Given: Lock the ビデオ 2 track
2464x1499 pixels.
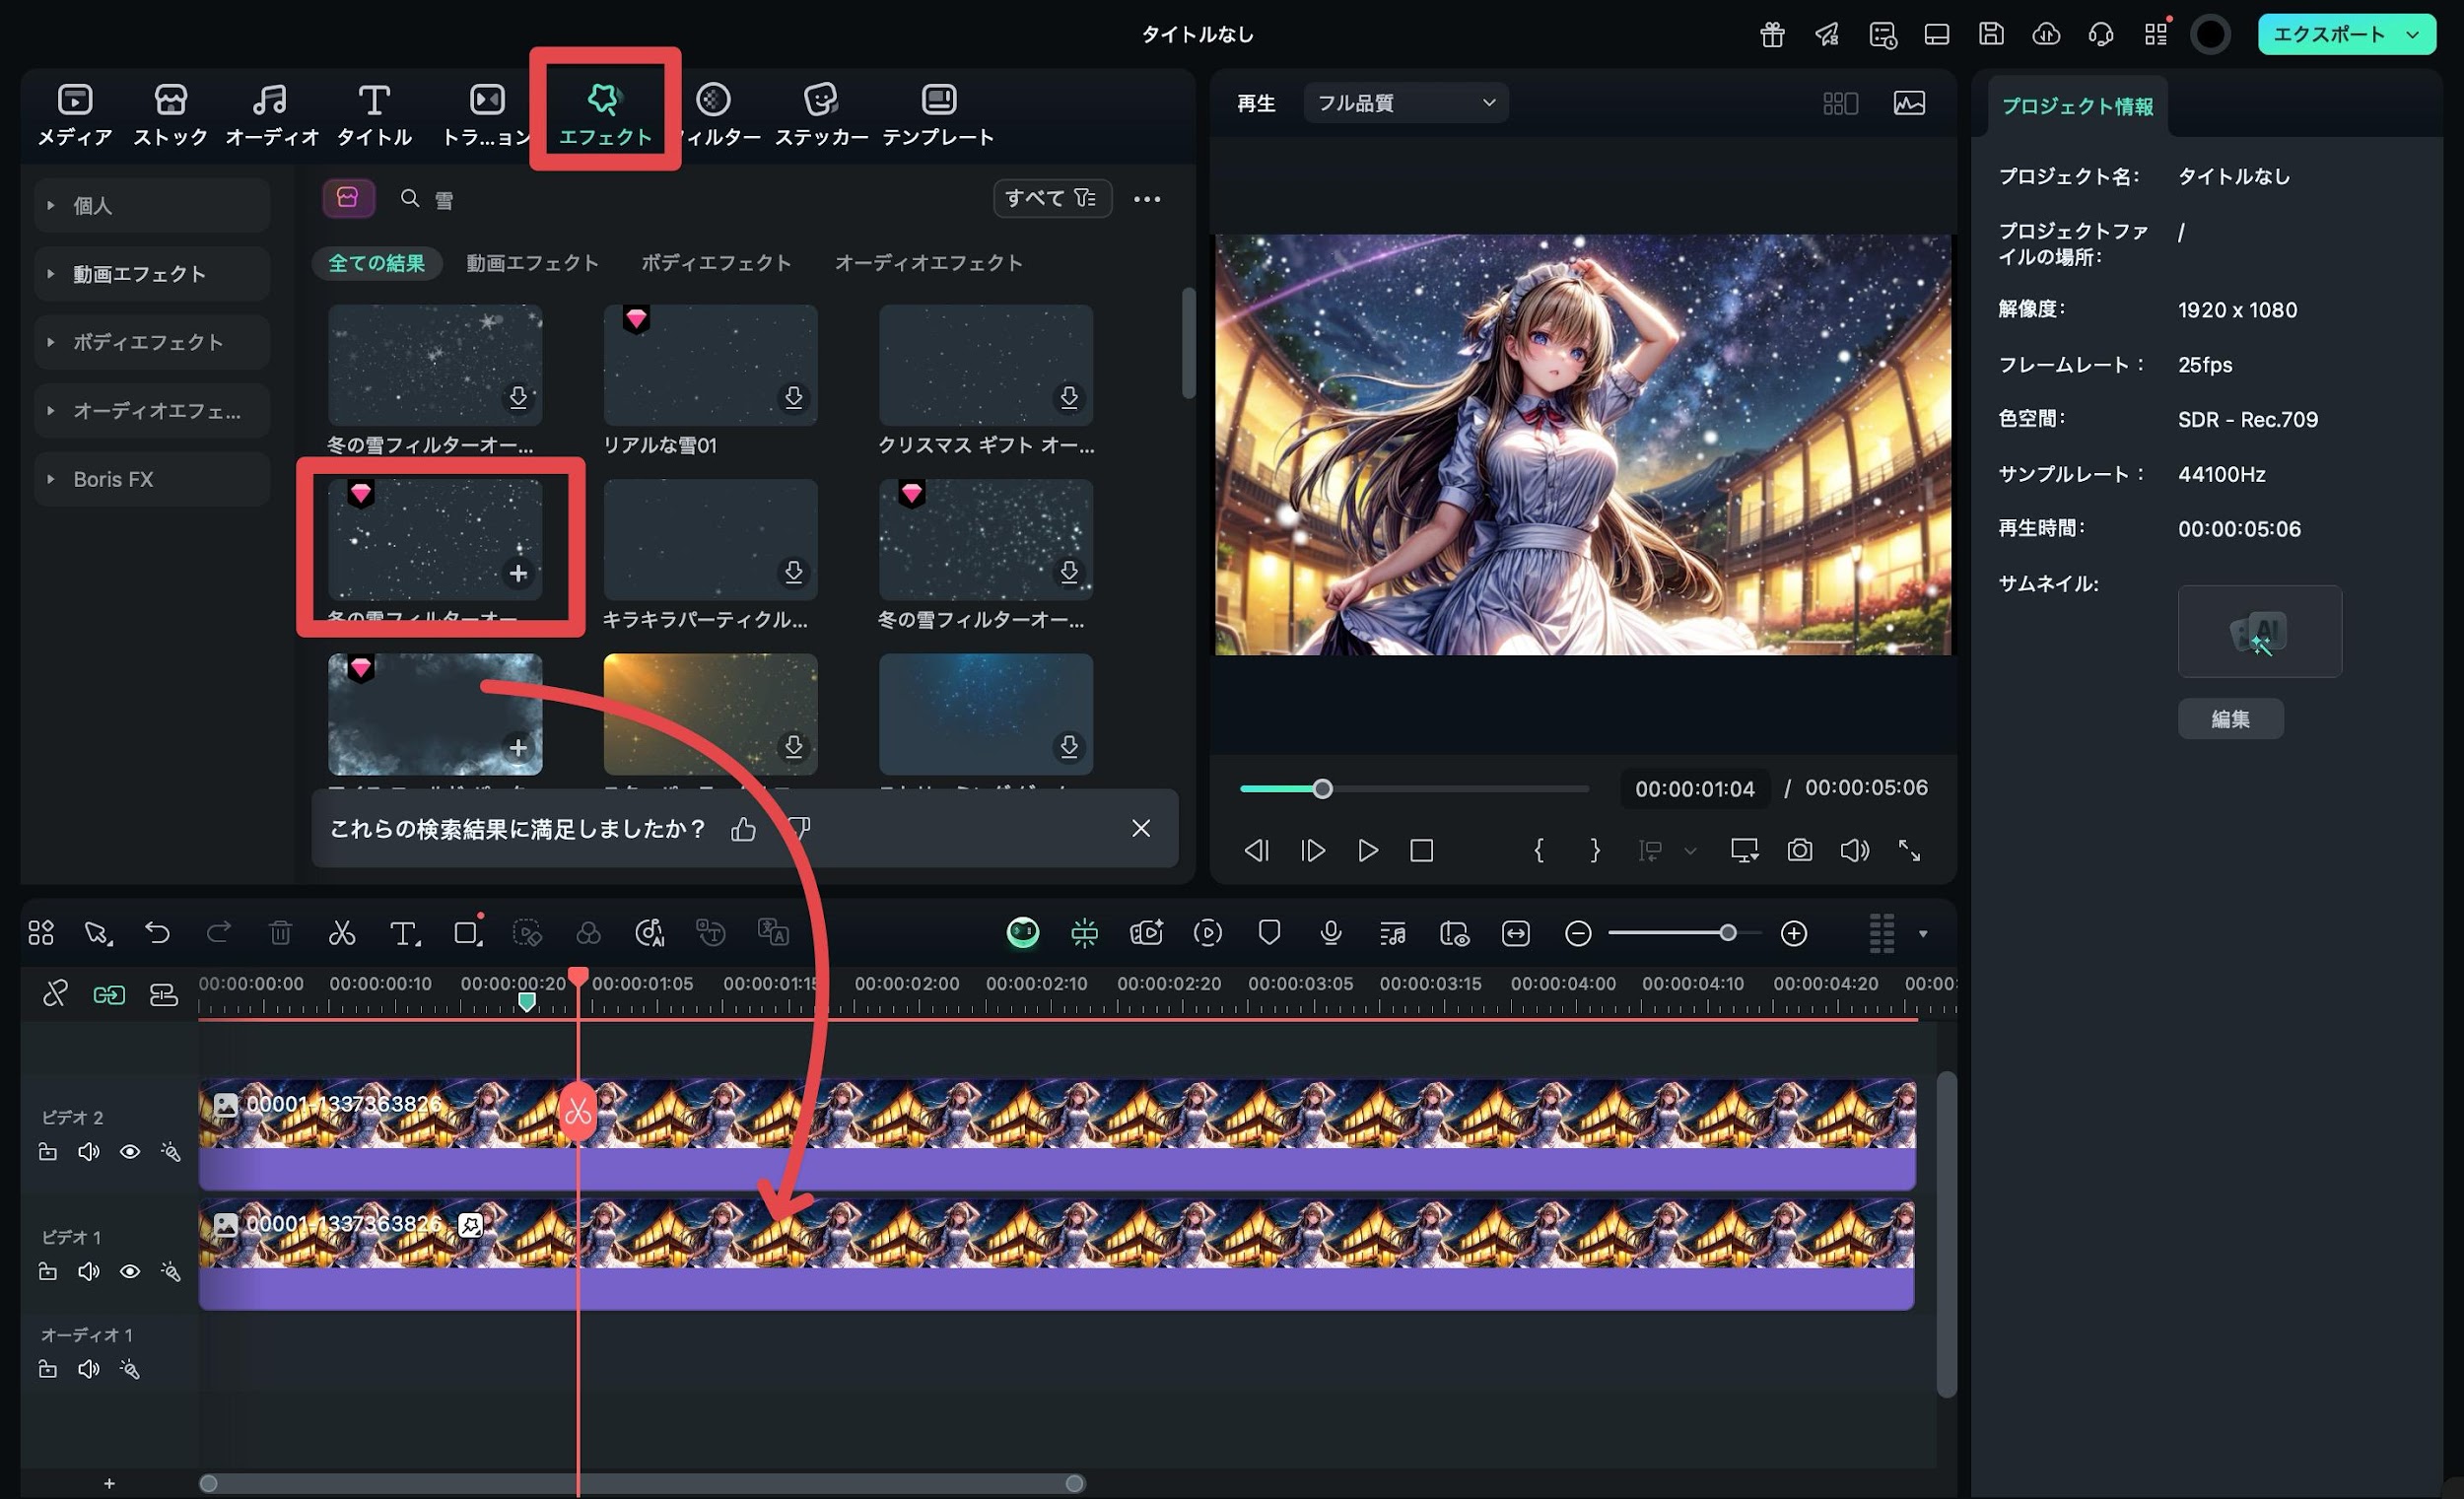Looking at the screenshot, I should pyautogui.click(x=47, y=1152).
